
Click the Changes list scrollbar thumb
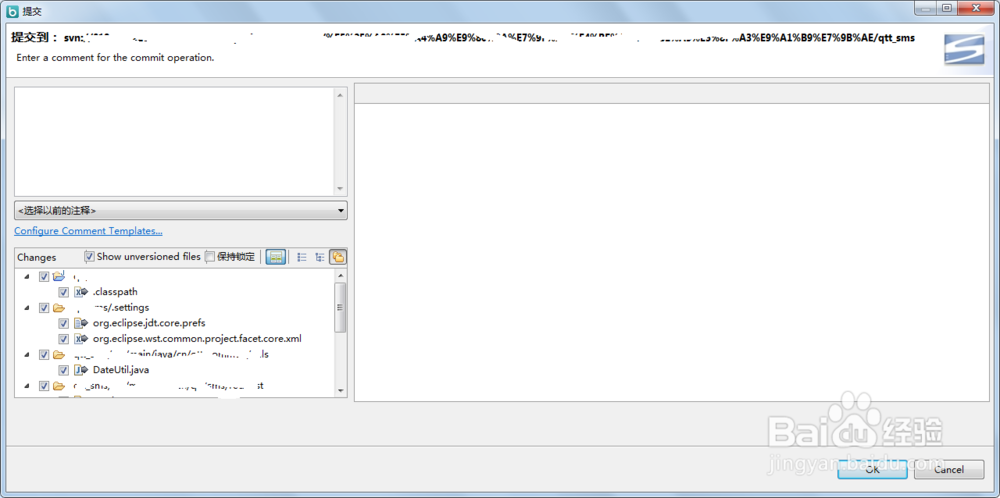pos(341,307)
